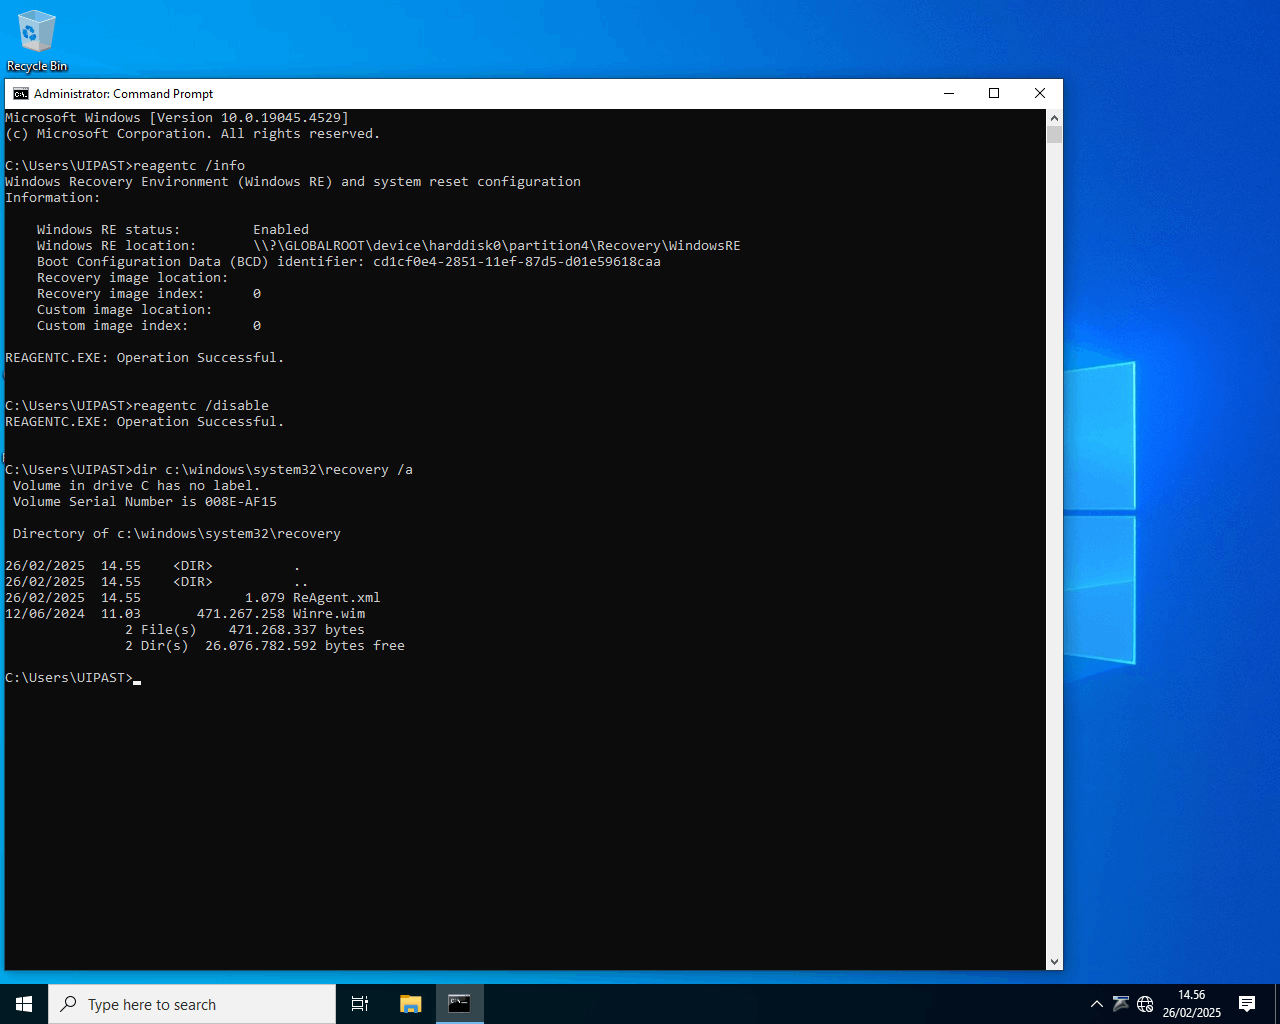Viewport: 1280px width, 1024px height.
Task: Click the '2 File(s) 471.268.337 bytes' line
Action: point(245,629)
